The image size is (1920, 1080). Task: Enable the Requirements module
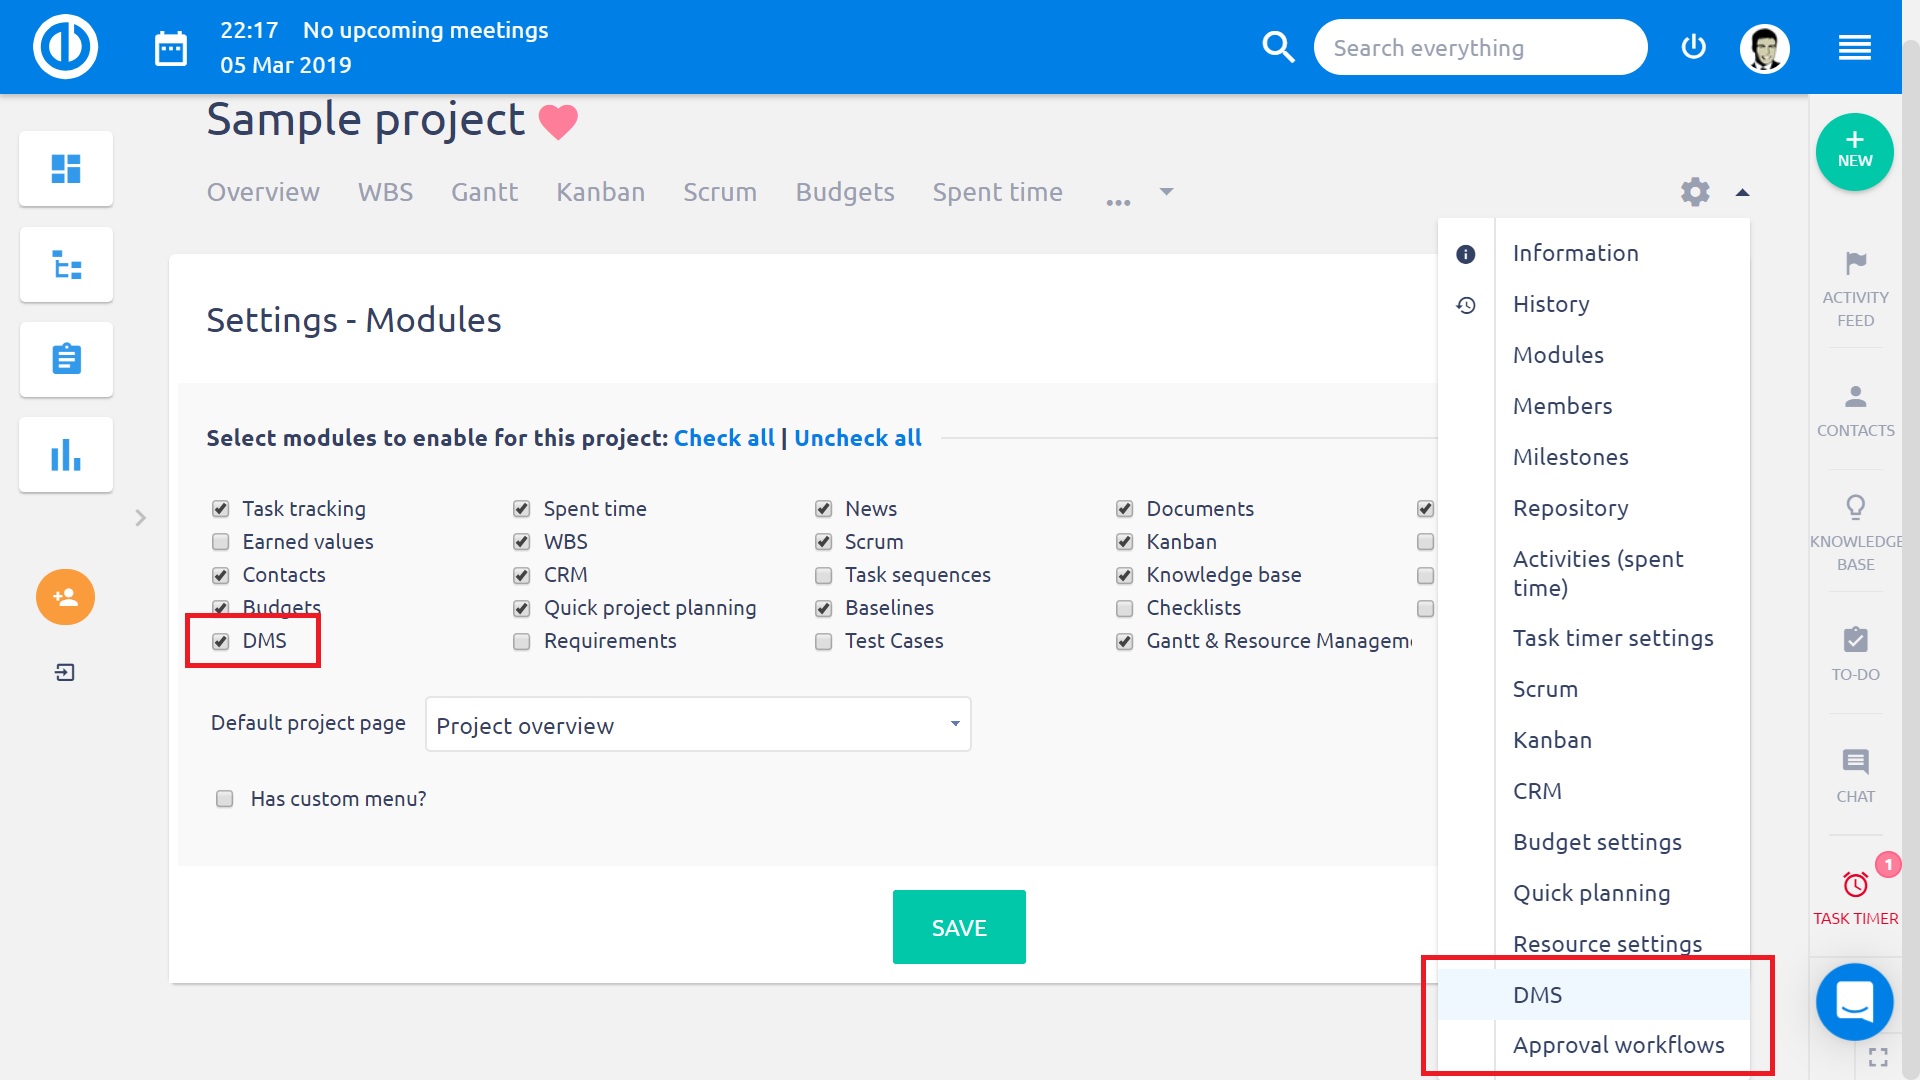tap(521, 641)
